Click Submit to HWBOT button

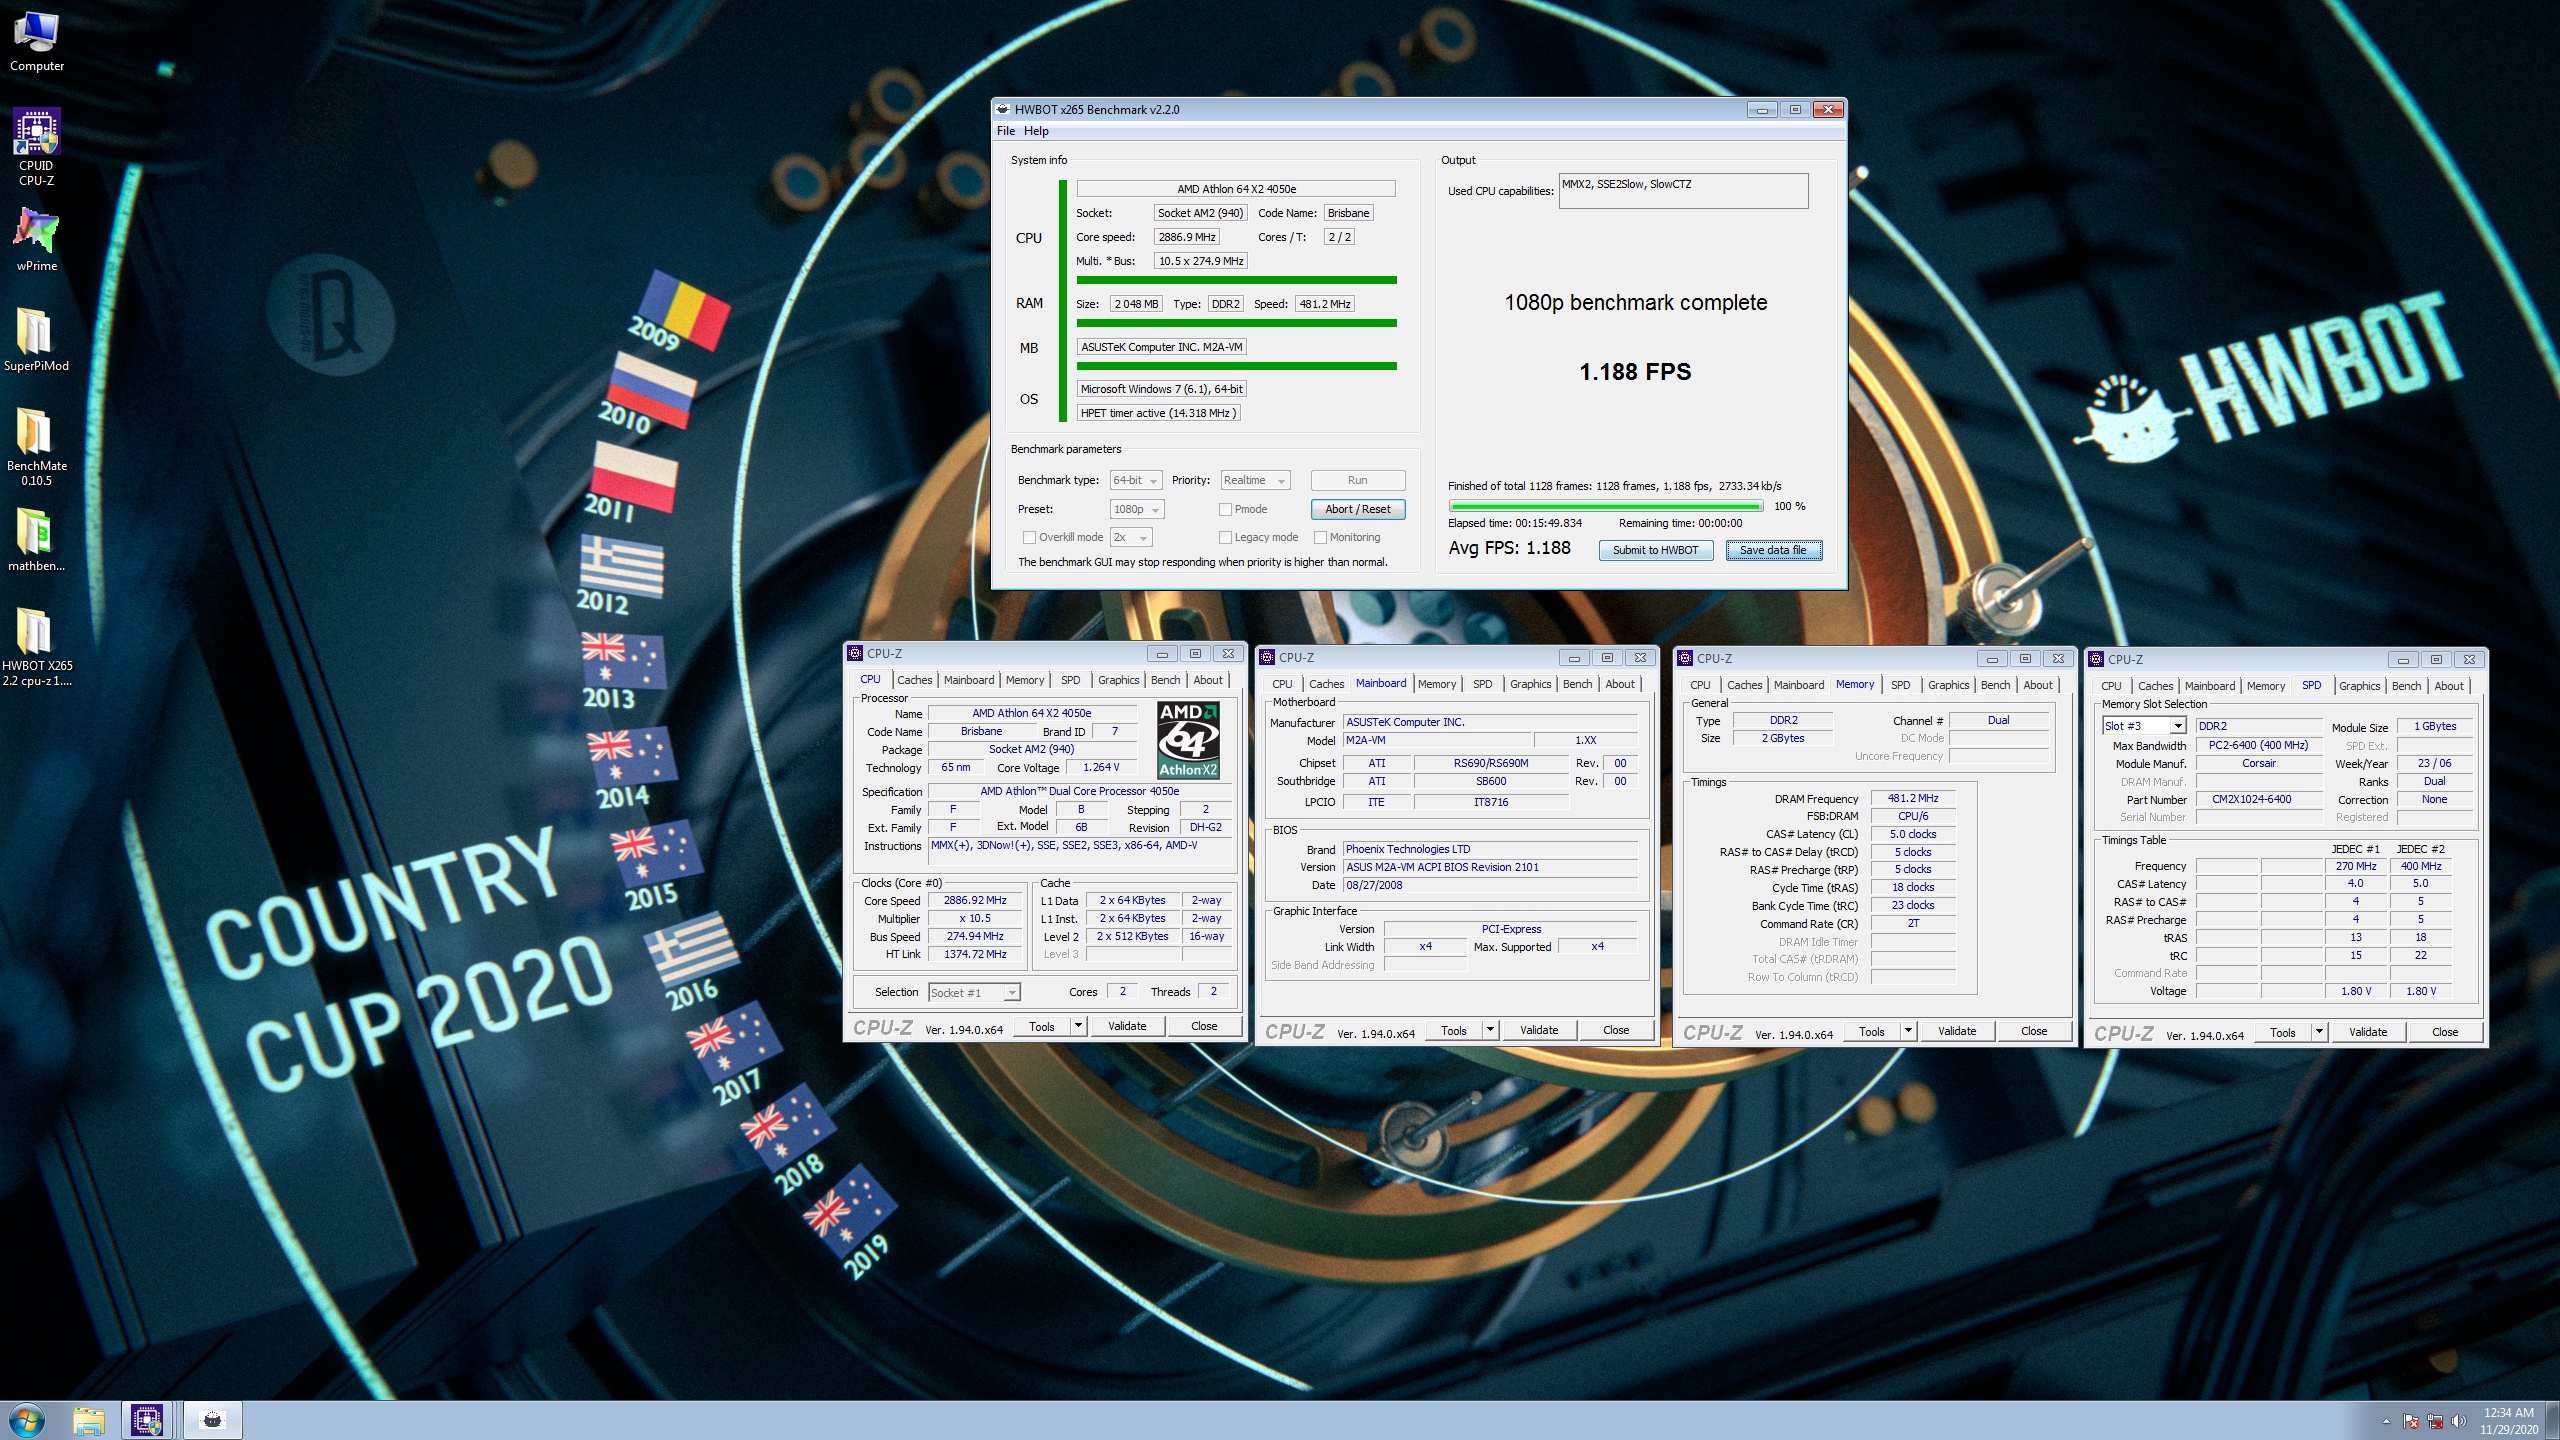[1655, 551]
